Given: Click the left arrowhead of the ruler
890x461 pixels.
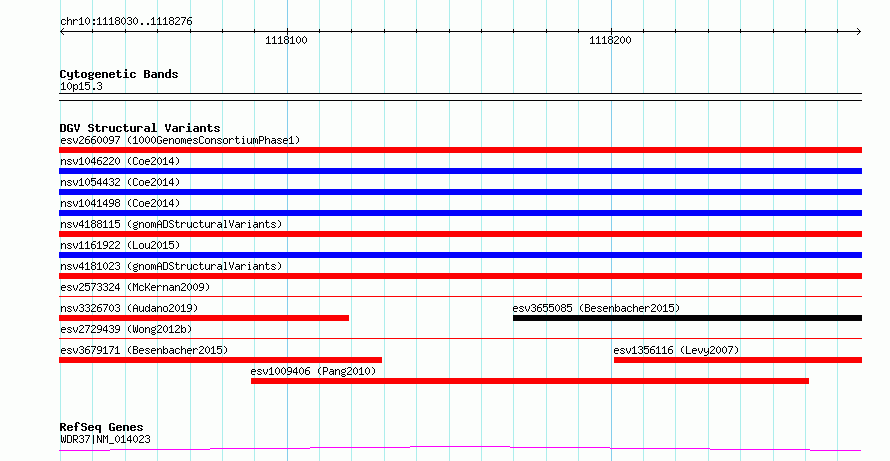Looking at the screenshot, I should (62, 32).
